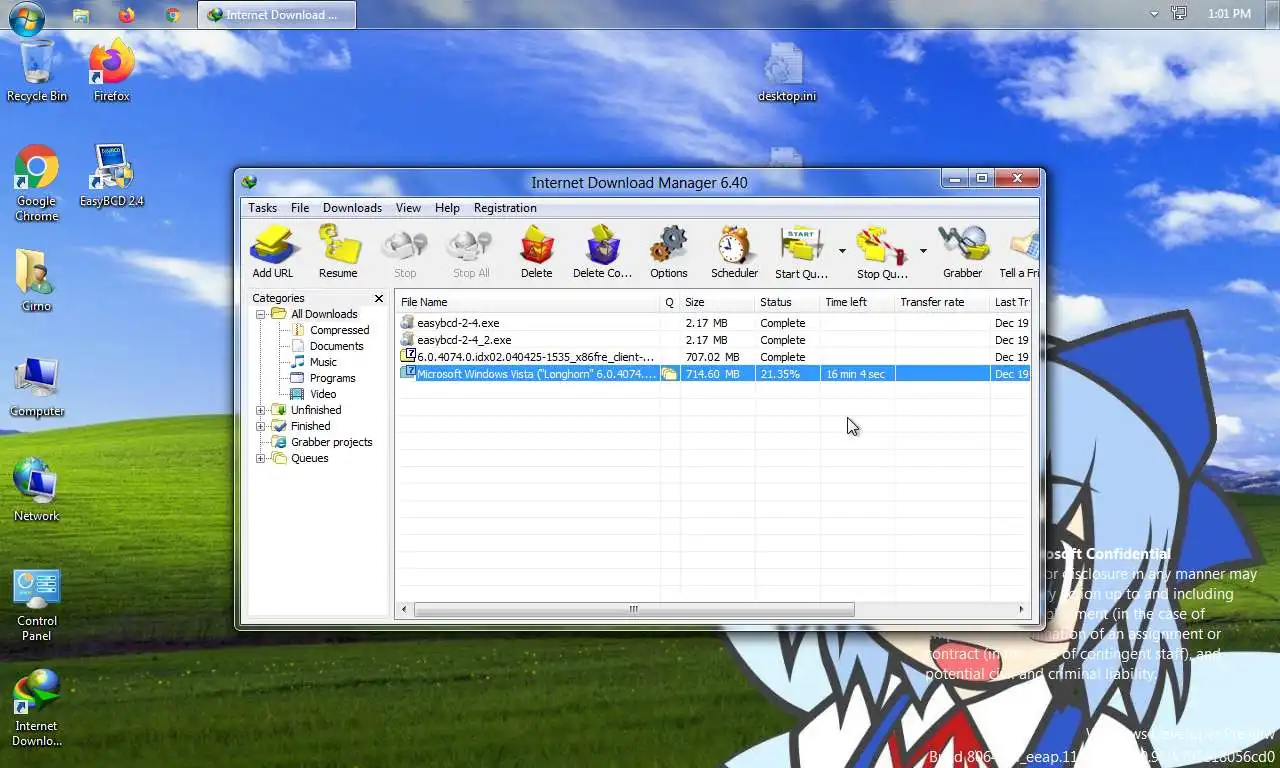Screen dimensions: 1280x768
Task: Sort by Size column header
Action: tap(717, 302)
